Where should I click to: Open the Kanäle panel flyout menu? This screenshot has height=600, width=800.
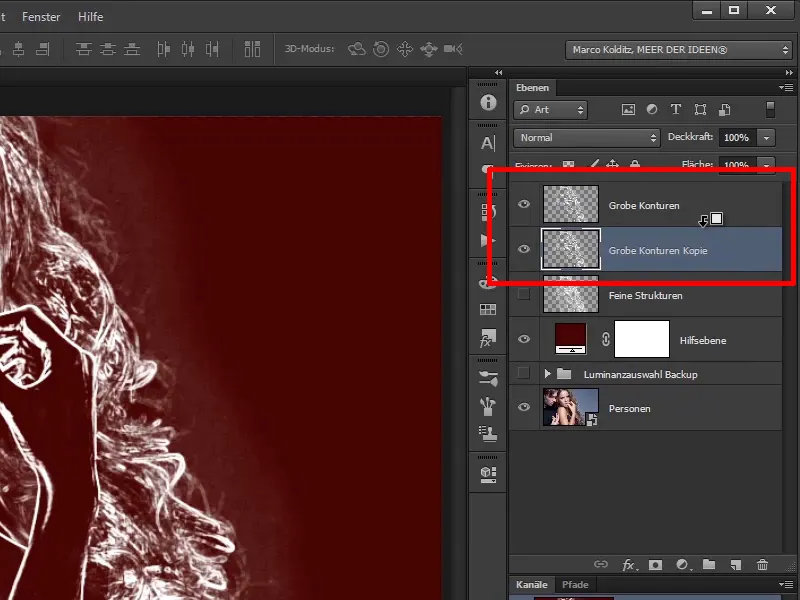pos(786,584)
